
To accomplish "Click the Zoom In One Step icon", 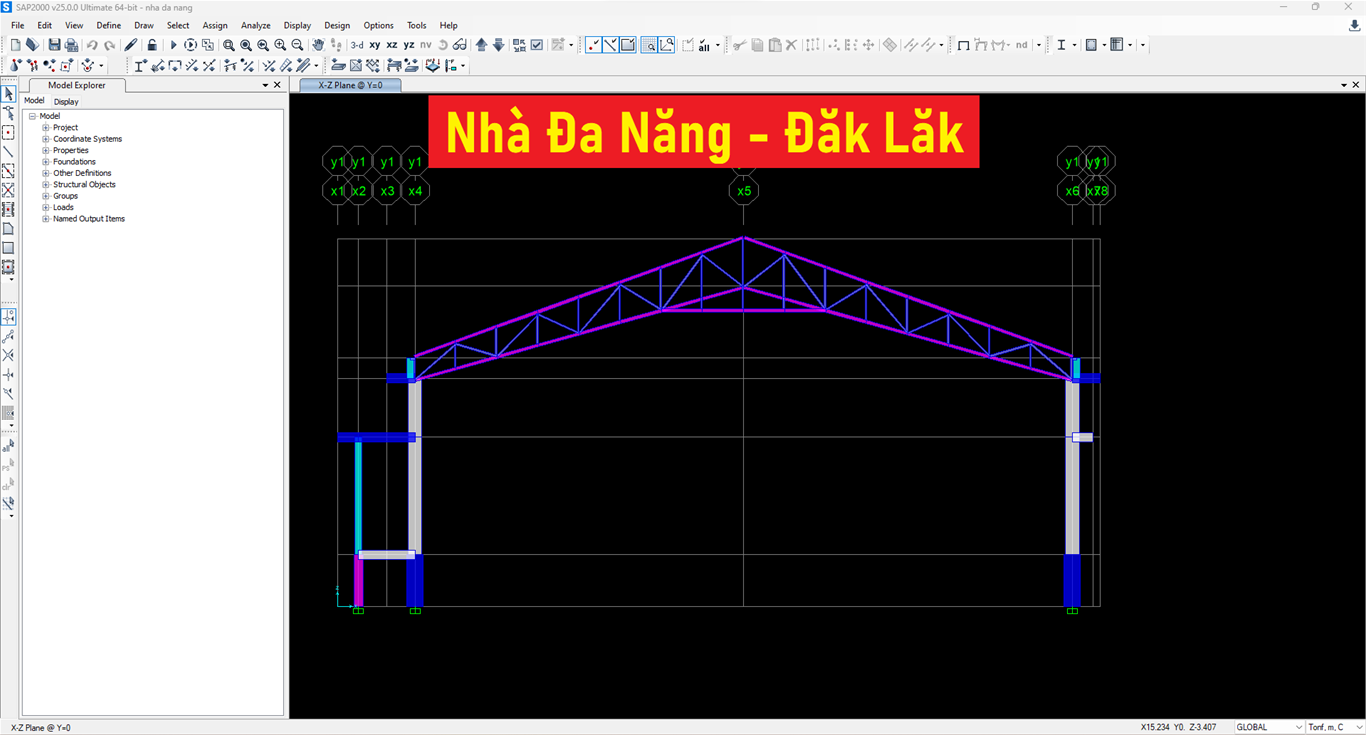I will pos(280,45).
